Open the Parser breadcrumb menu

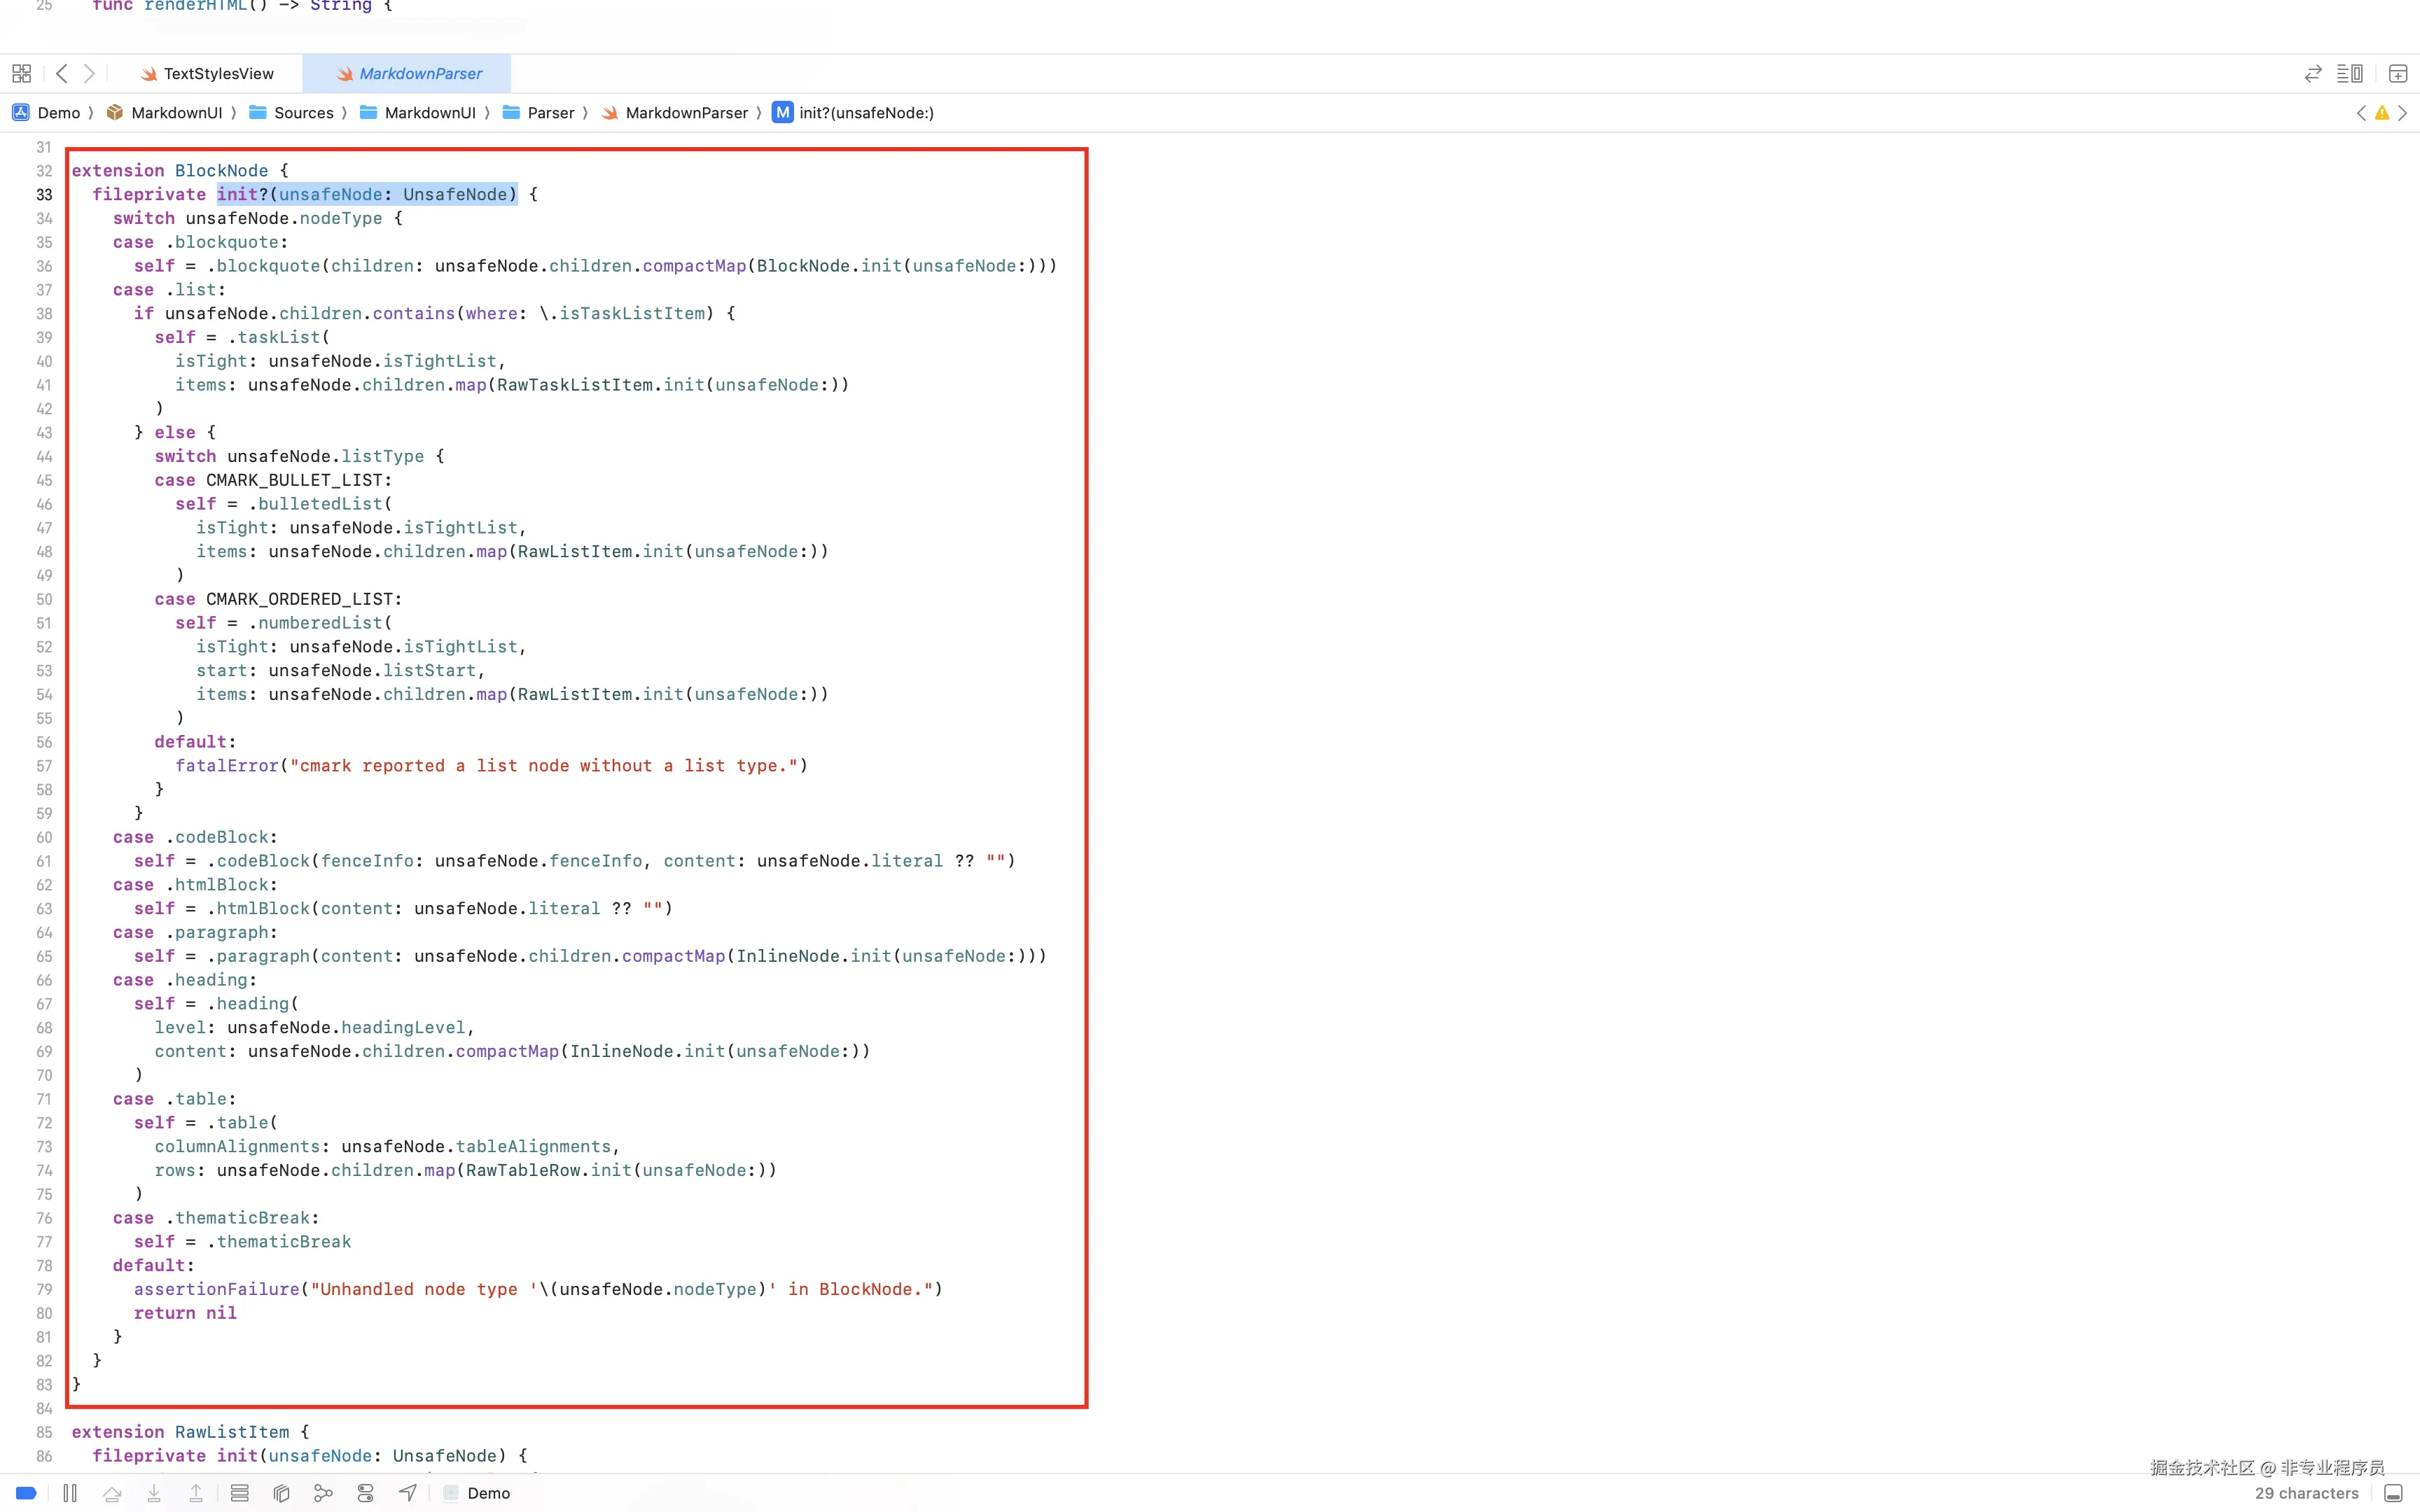point(550,113)
